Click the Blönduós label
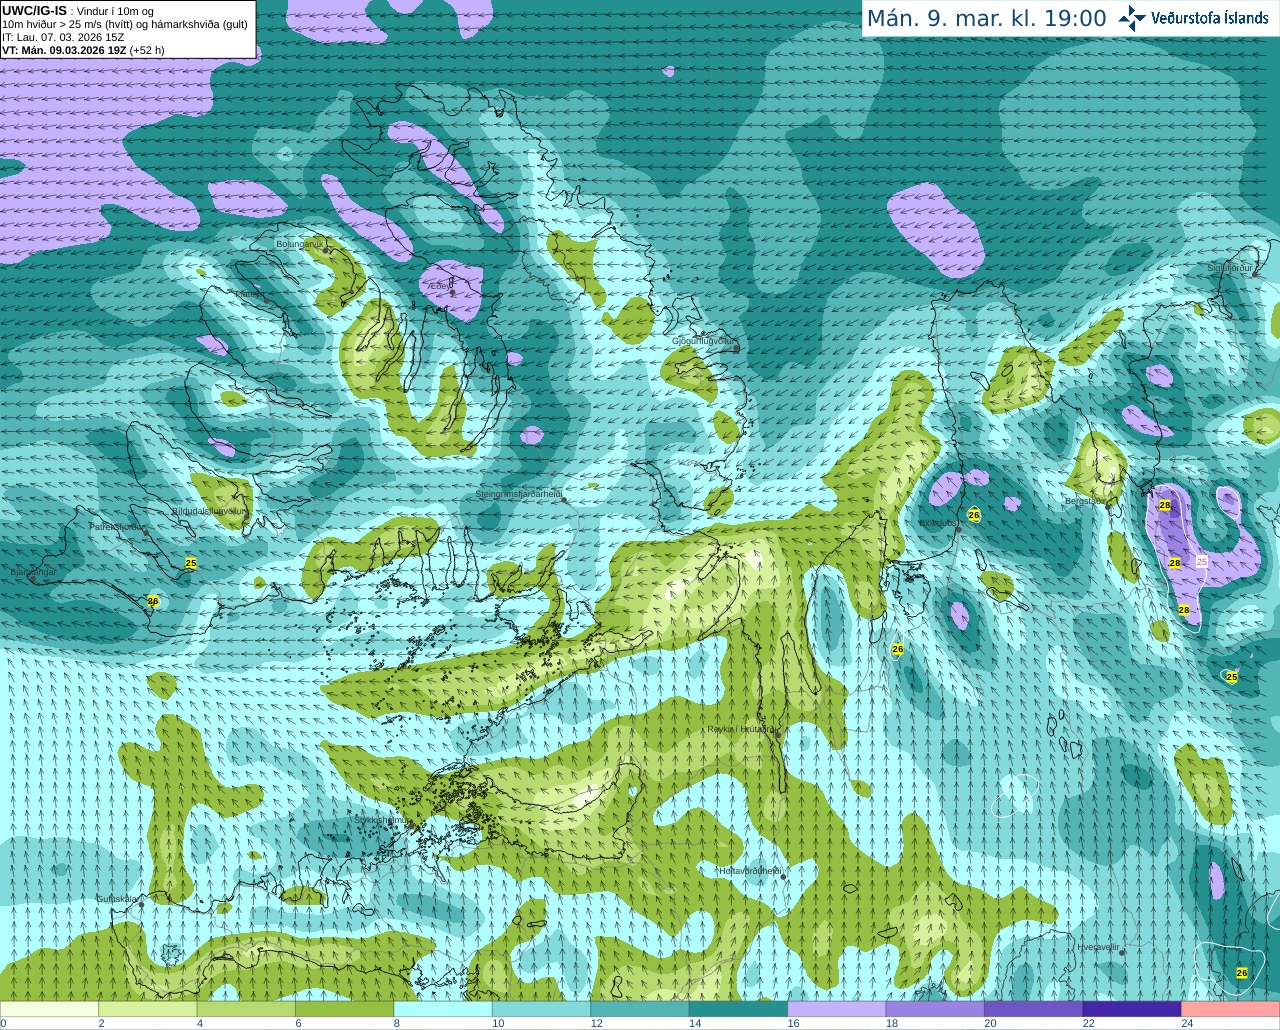 pyautogui.click(x=939, y=522)
